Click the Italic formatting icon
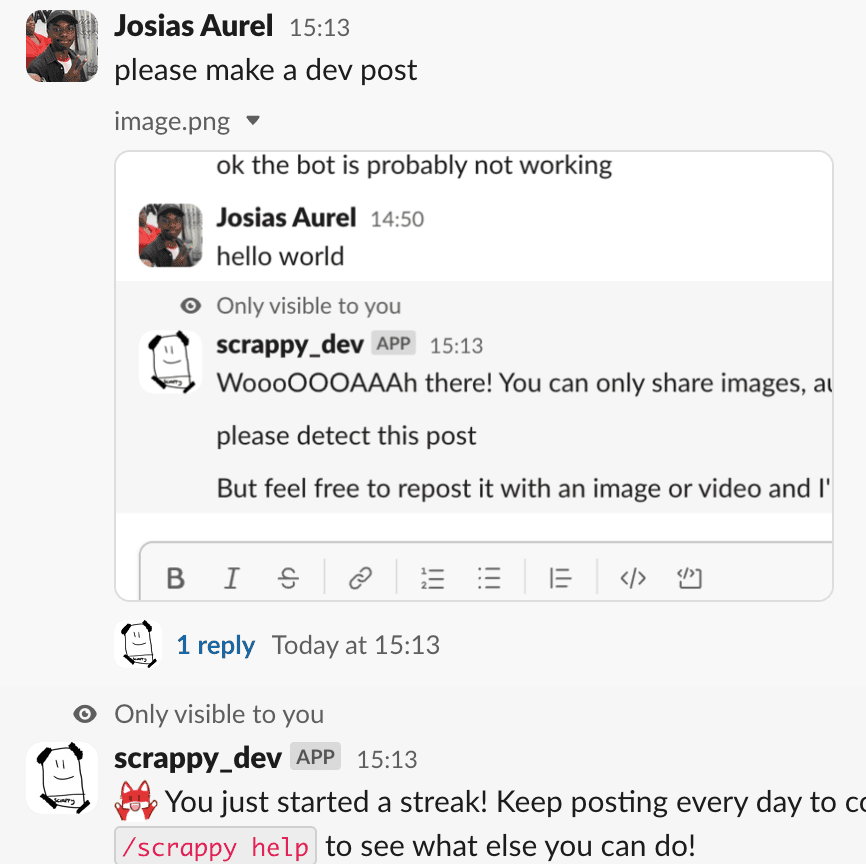 232,578
